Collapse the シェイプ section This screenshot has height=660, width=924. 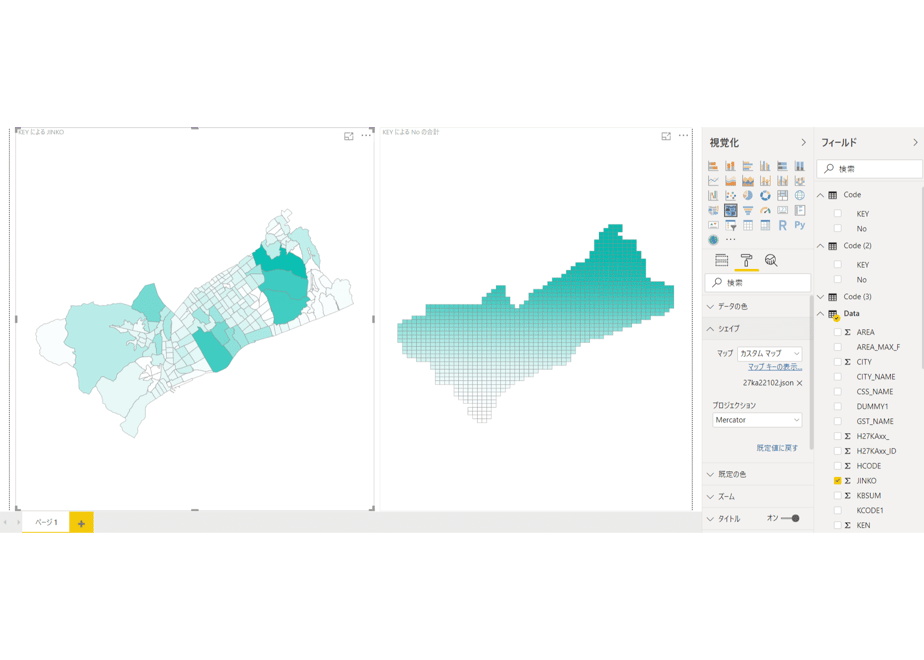[x=757, y=329]
